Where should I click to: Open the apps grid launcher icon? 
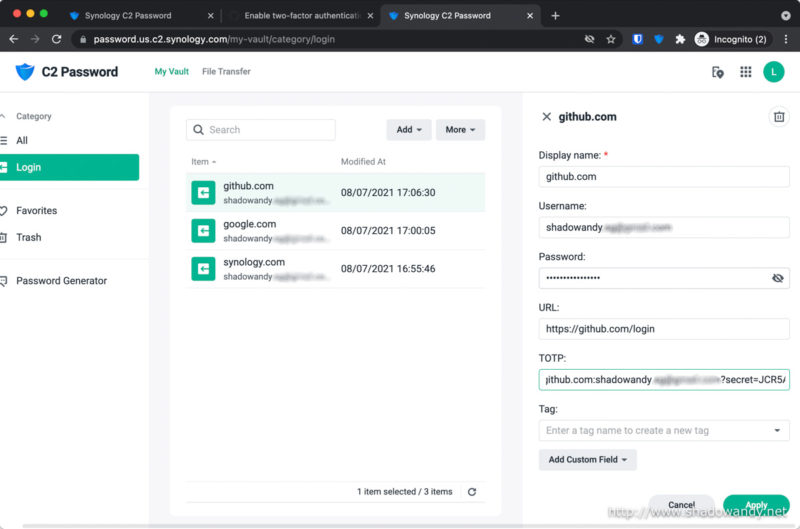[x=745, y=72]
